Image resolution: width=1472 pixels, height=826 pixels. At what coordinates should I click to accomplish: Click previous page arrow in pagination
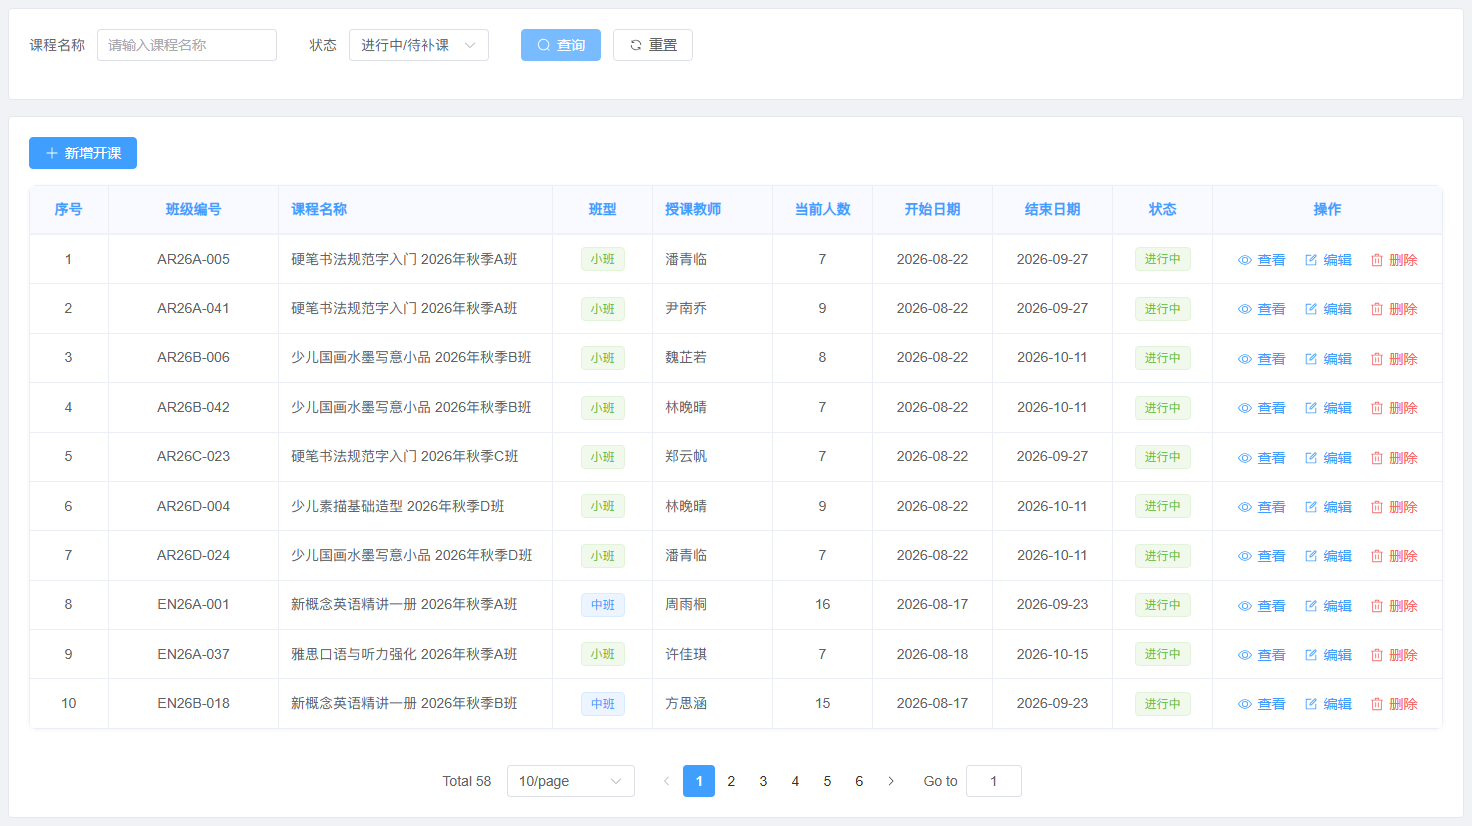coord(667,781)
